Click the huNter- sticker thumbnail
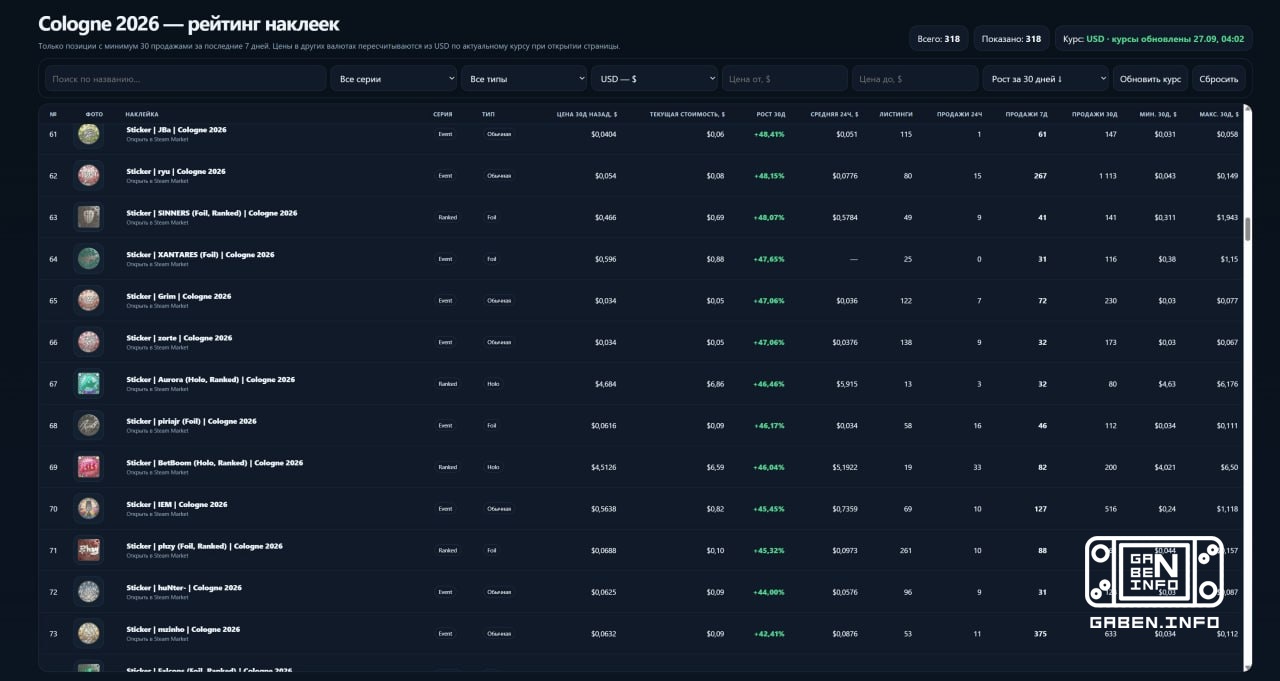This screenshot has height=681, width=1280. [x=89, y=592]
